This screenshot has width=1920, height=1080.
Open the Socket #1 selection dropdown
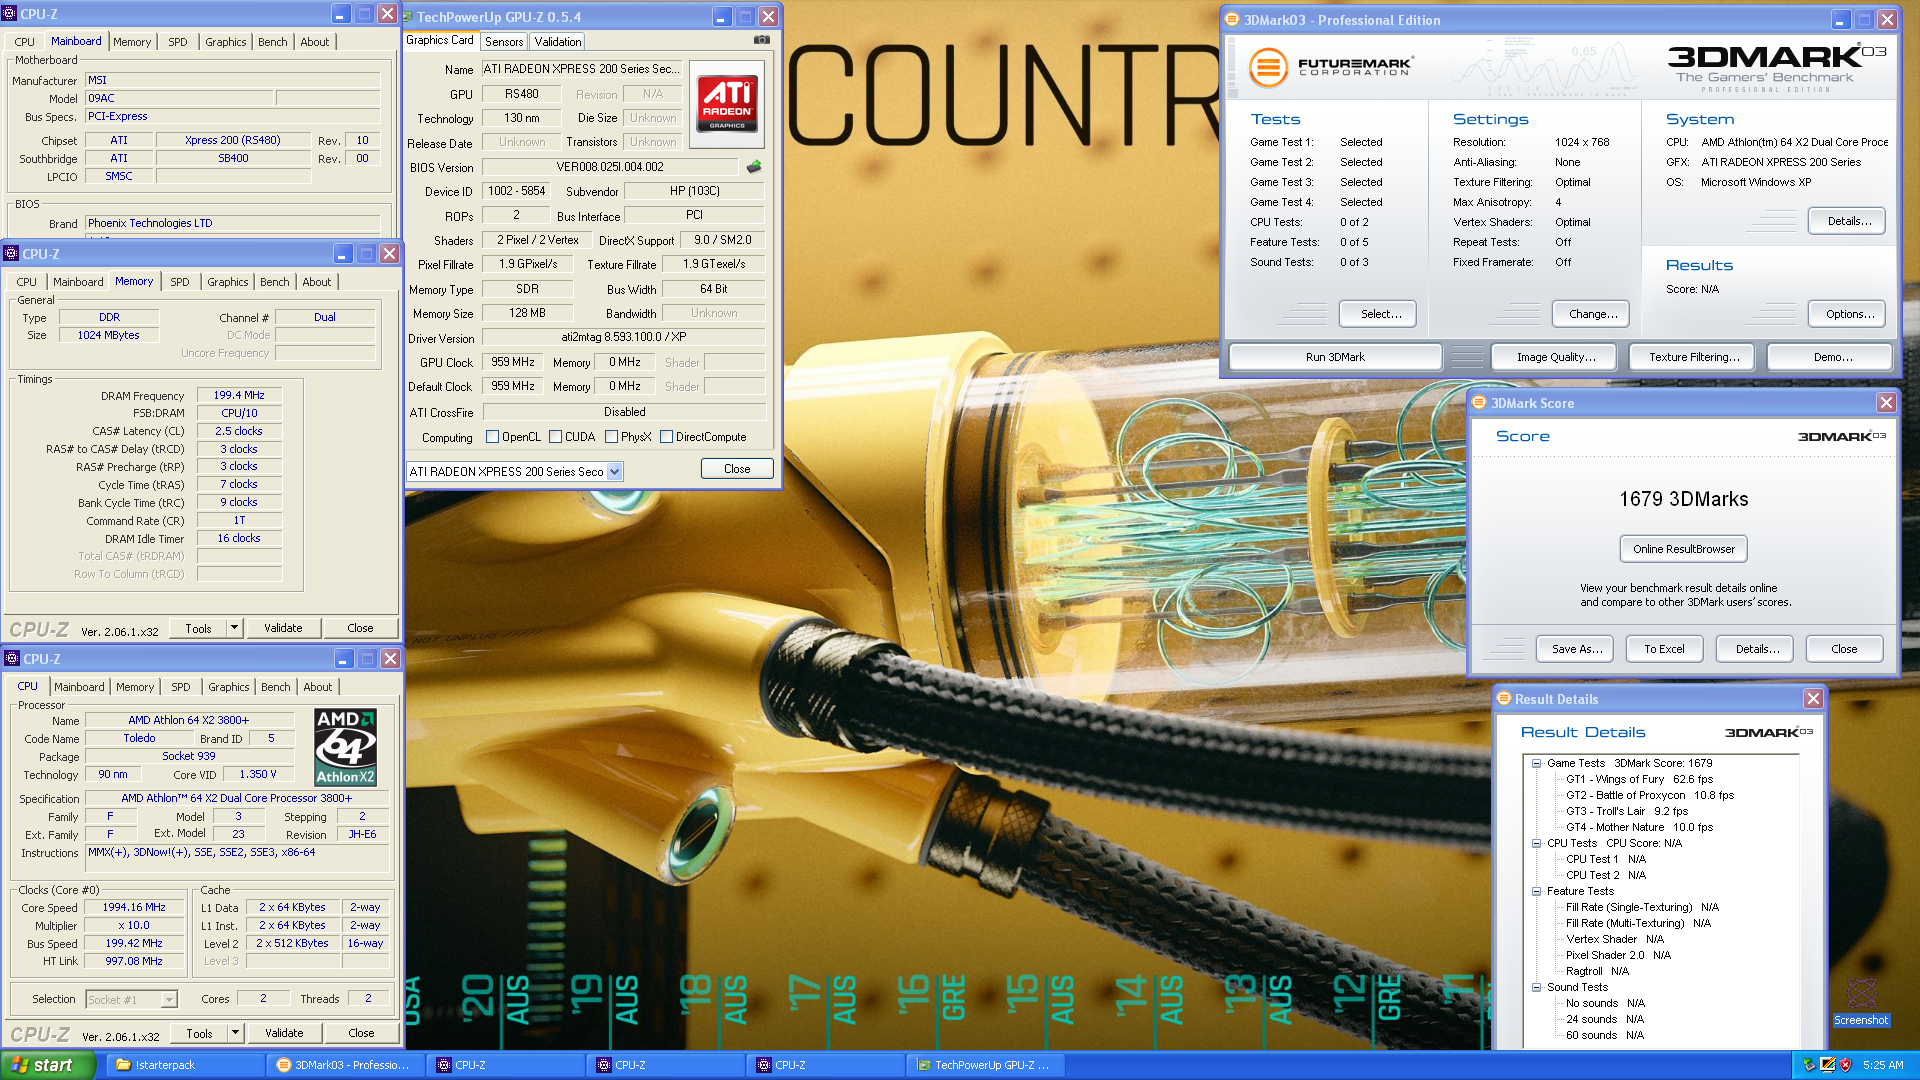click(169, 999)
